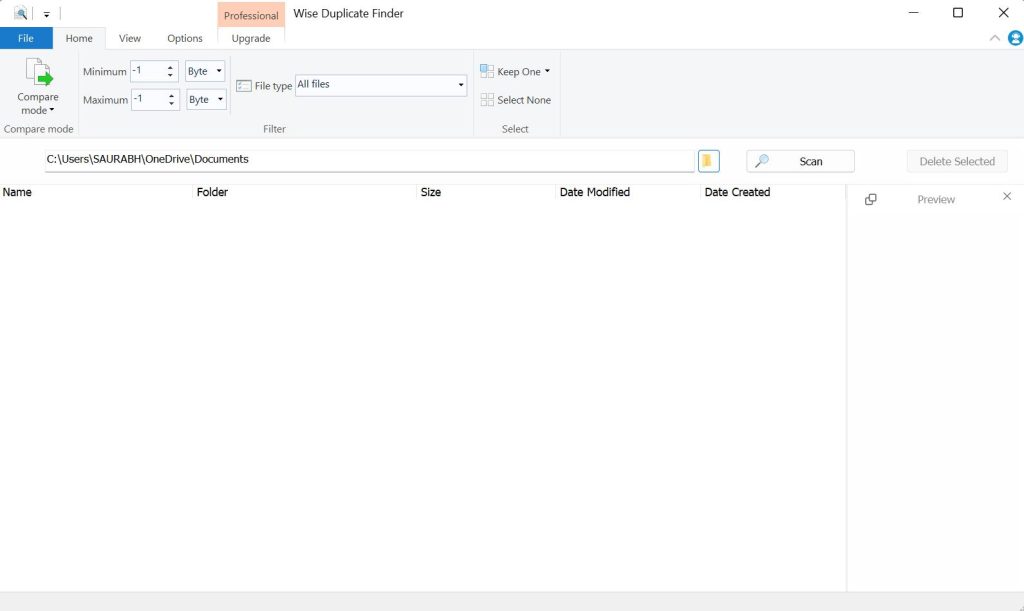Open the Options tab
The image size is (1024, 611).
pyautogui.click(x=185, y=39)
